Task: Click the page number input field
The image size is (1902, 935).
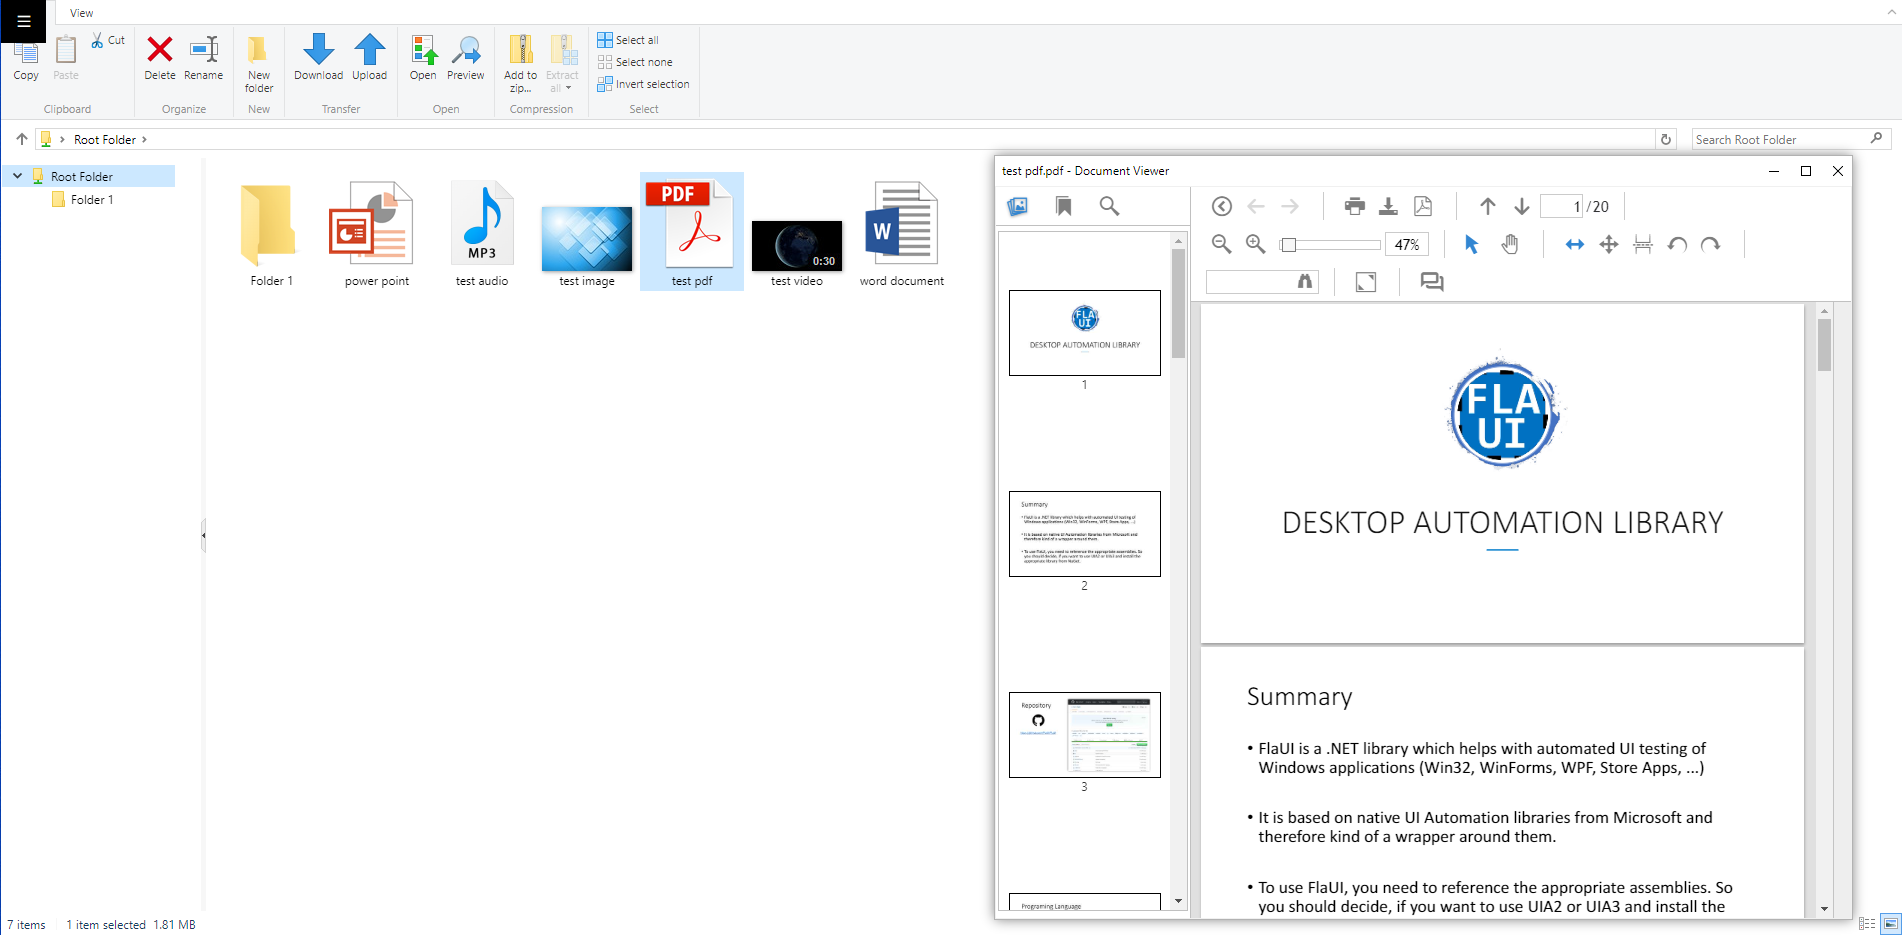Action: coord(1562,206)
